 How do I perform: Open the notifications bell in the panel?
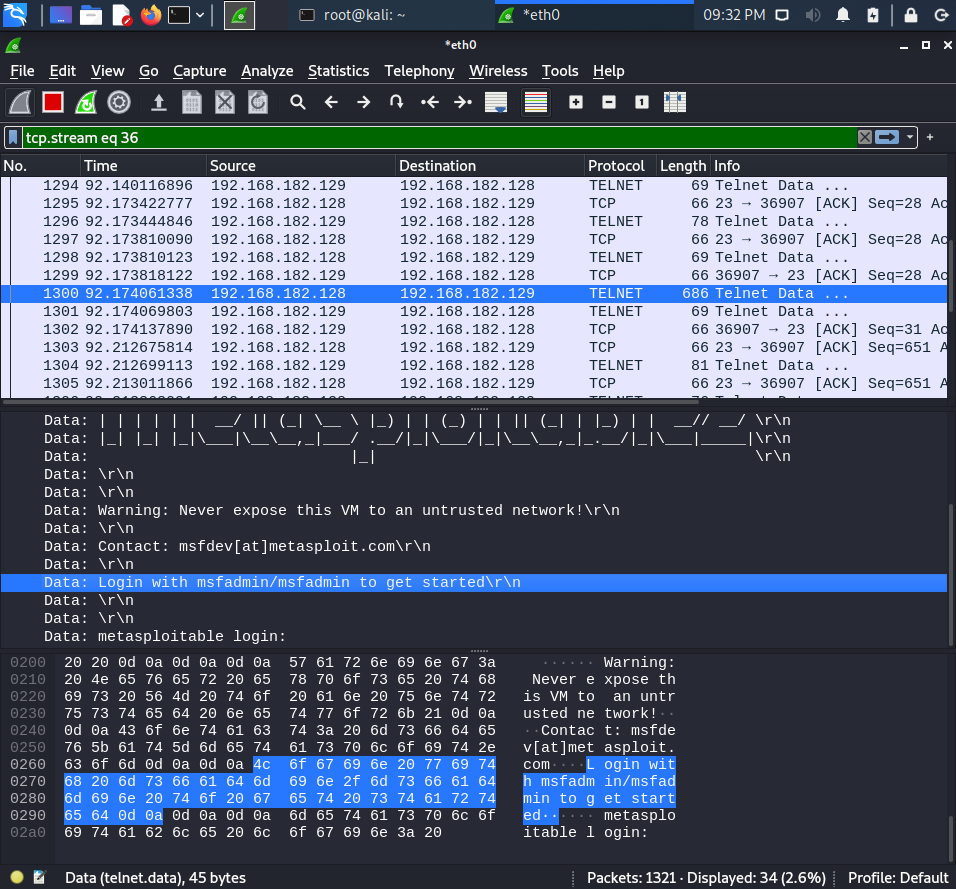pos(843,15)
